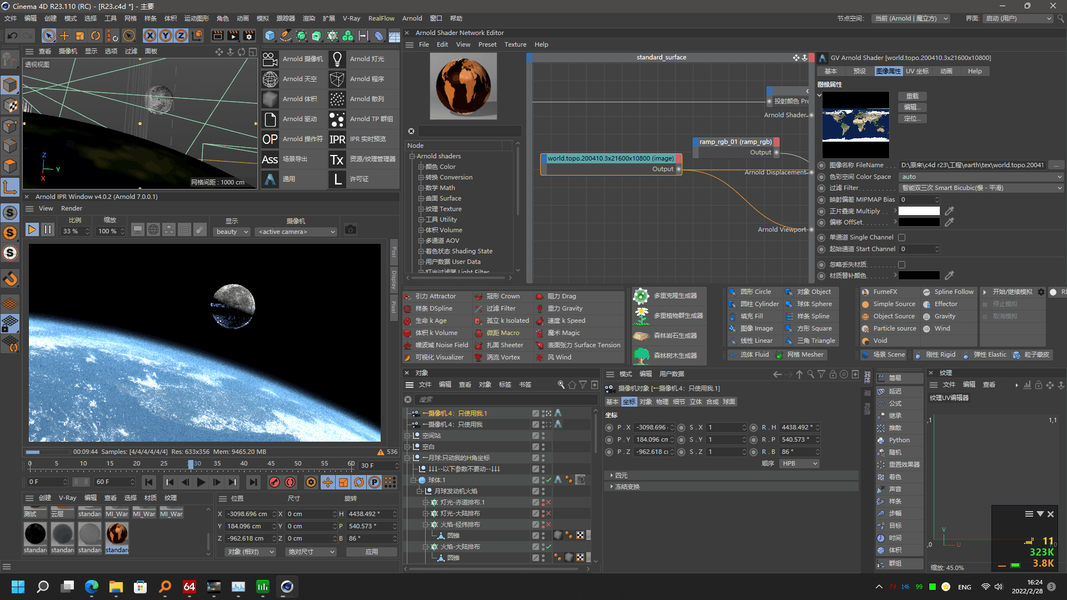
Task: Toggle the Z axis lock
Action: [x=181, y=35]
